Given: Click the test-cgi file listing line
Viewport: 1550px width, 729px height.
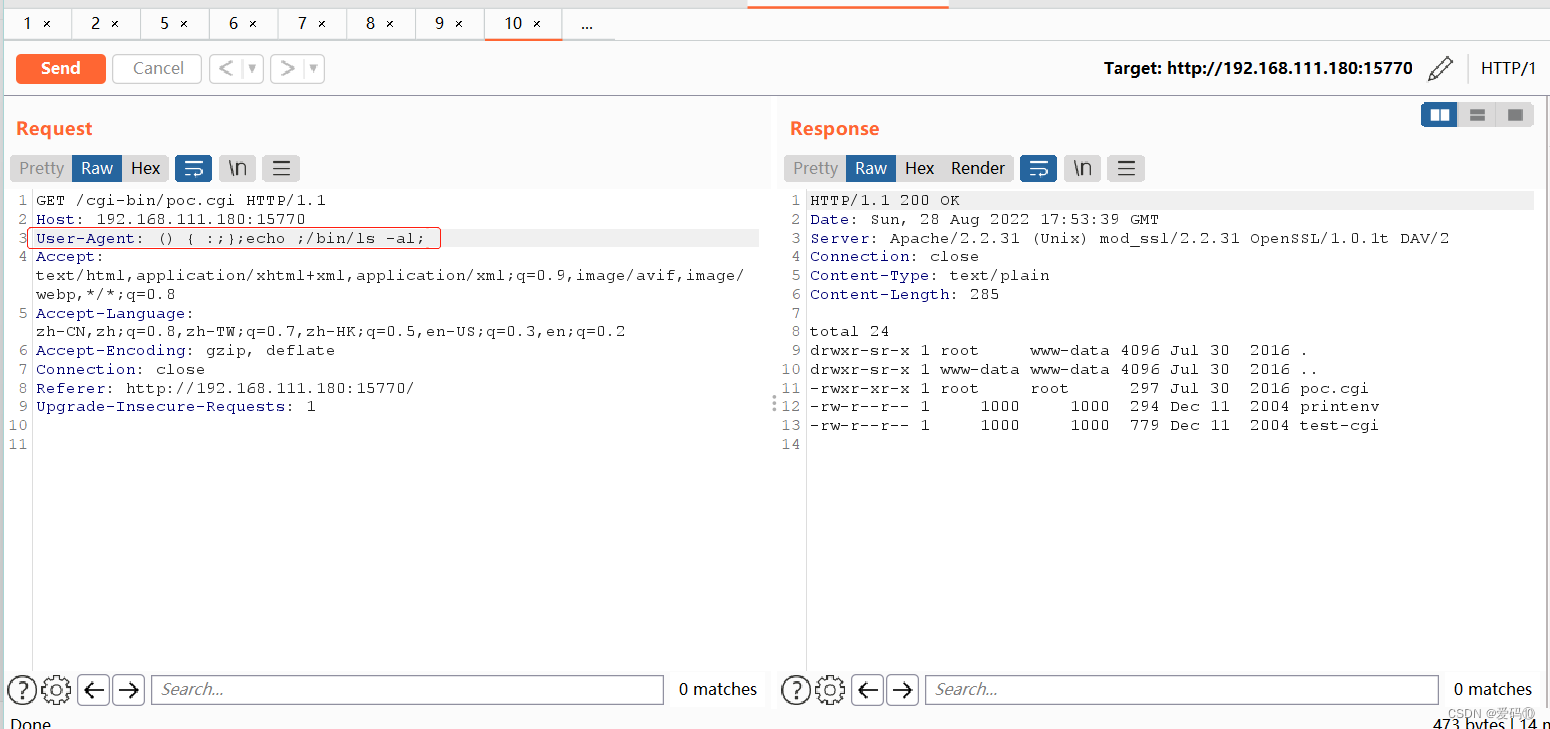Looking at the screenshot, I should click(1095, 425).
